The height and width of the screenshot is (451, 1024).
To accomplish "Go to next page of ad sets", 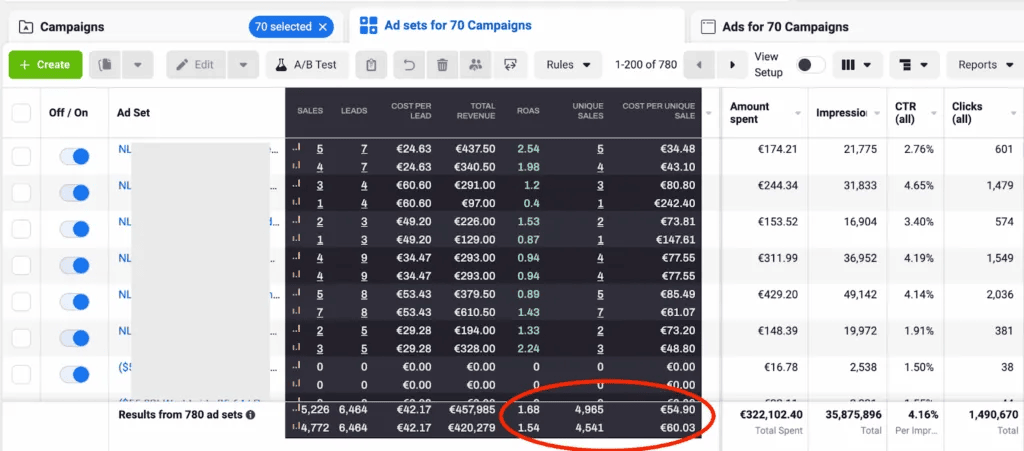I will coord(732,65).
